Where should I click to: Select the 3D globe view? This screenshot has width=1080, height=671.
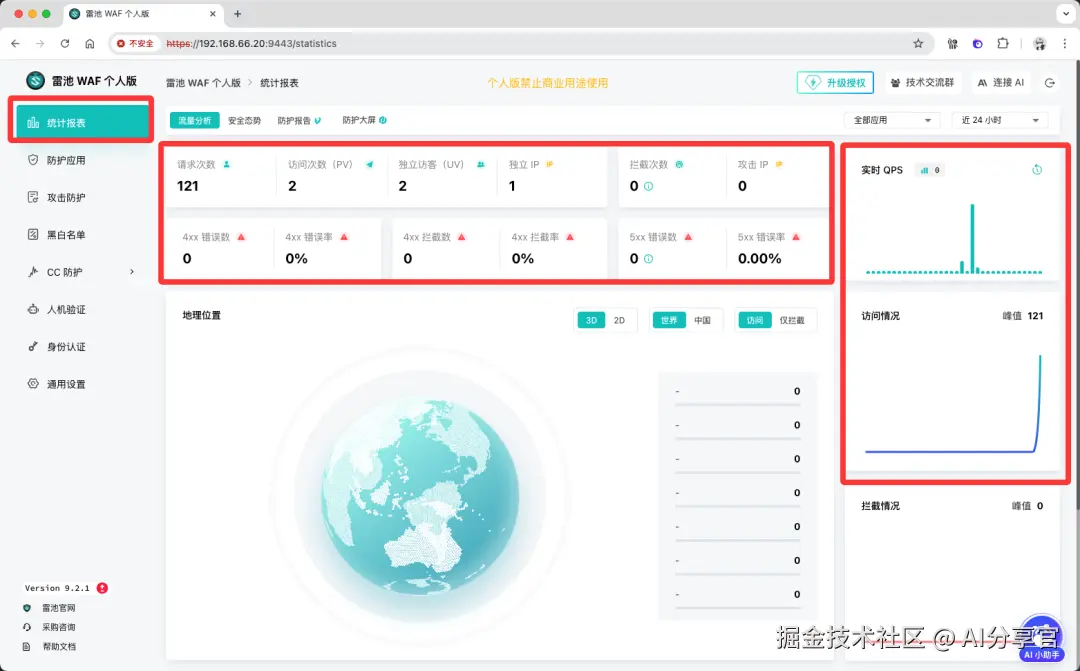591,320
